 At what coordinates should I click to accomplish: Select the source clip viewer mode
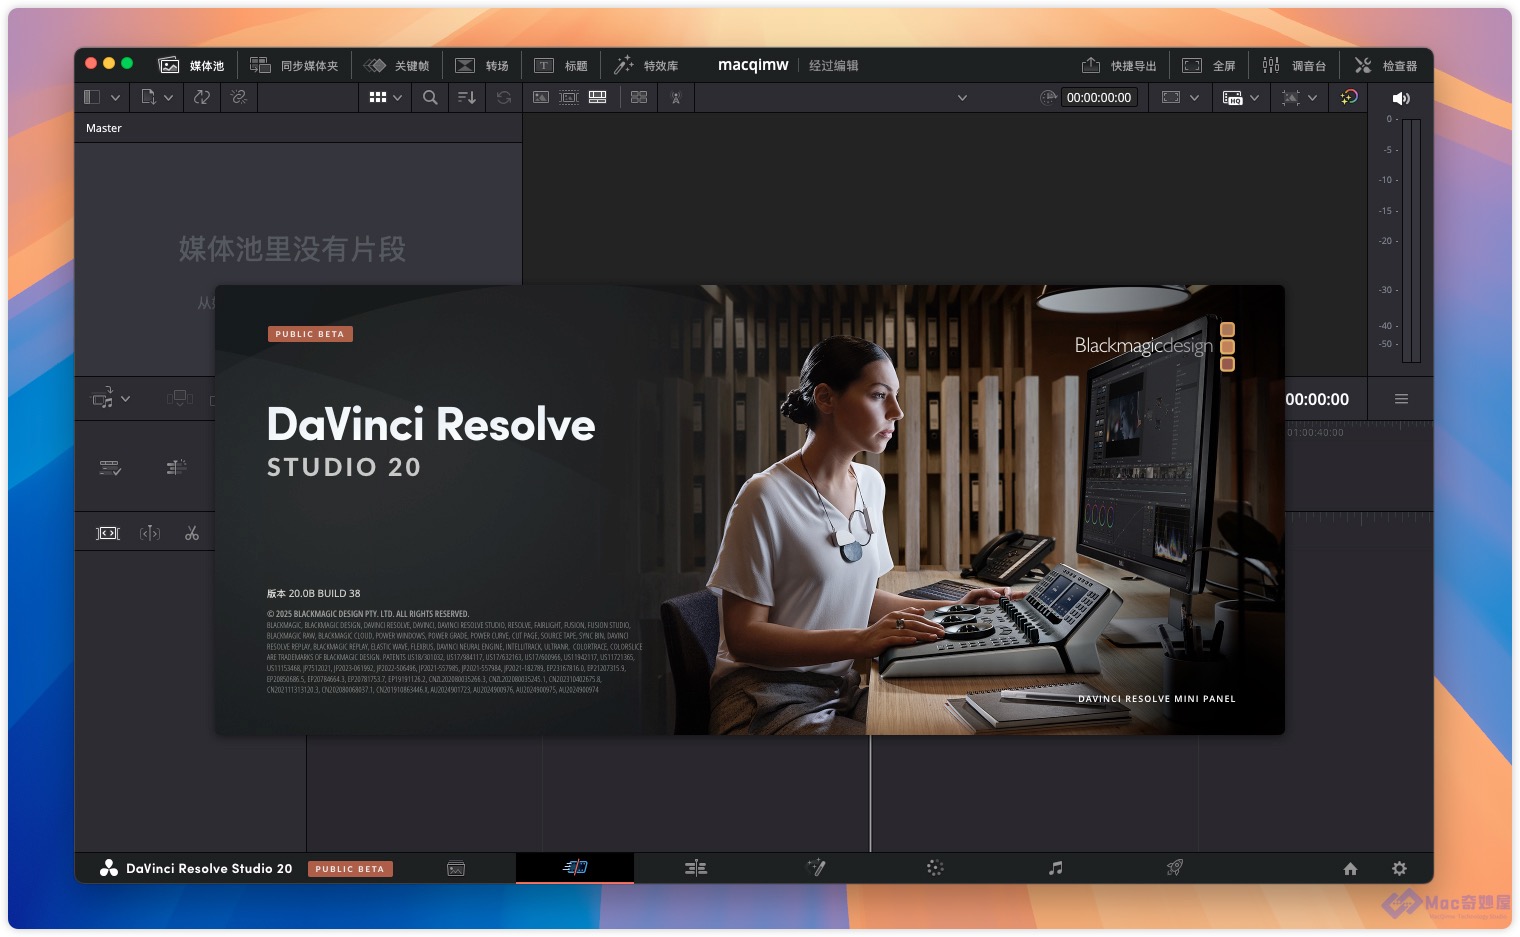click(x=541, y=97)
